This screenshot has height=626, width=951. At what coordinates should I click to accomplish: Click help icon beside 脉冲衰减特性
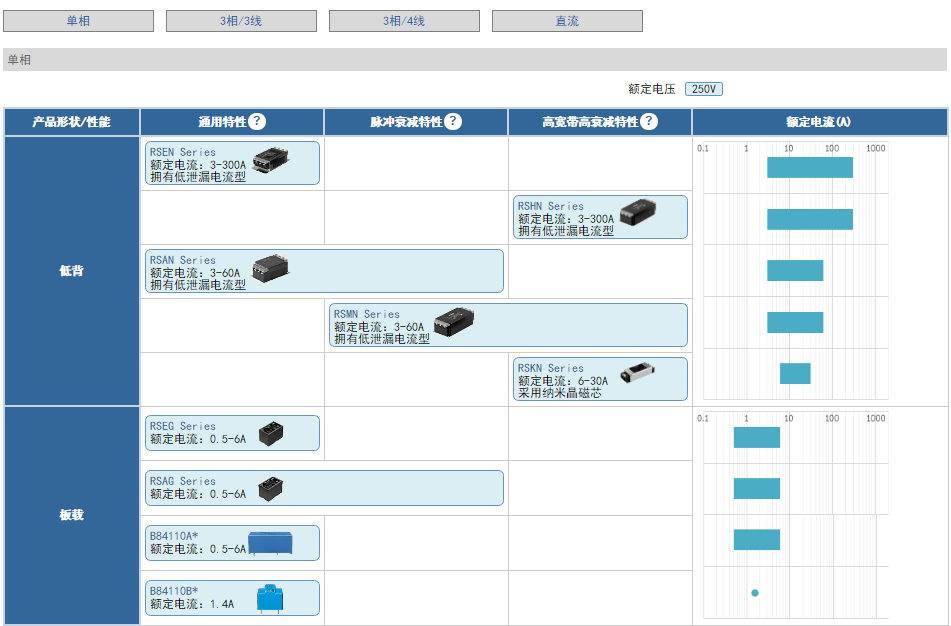(x=453, y=122)
